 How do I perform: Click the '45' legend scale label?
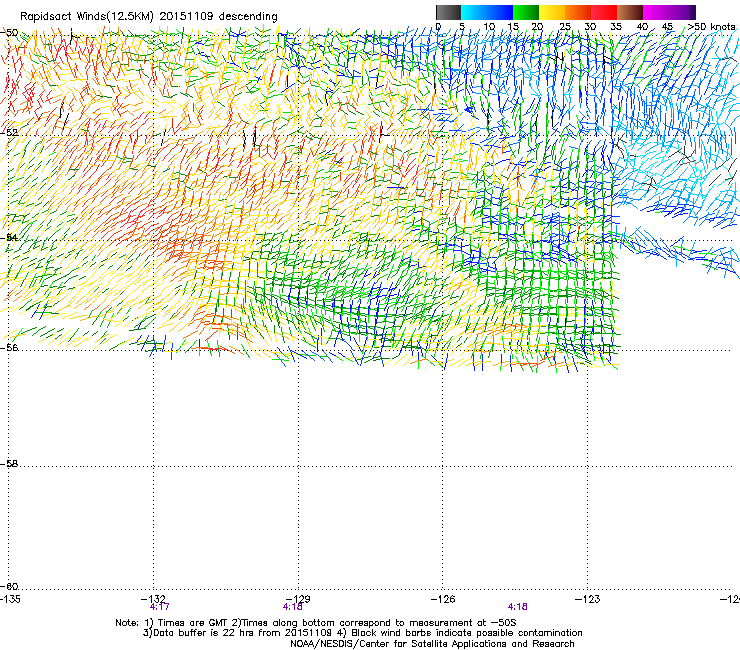[667, 26]
